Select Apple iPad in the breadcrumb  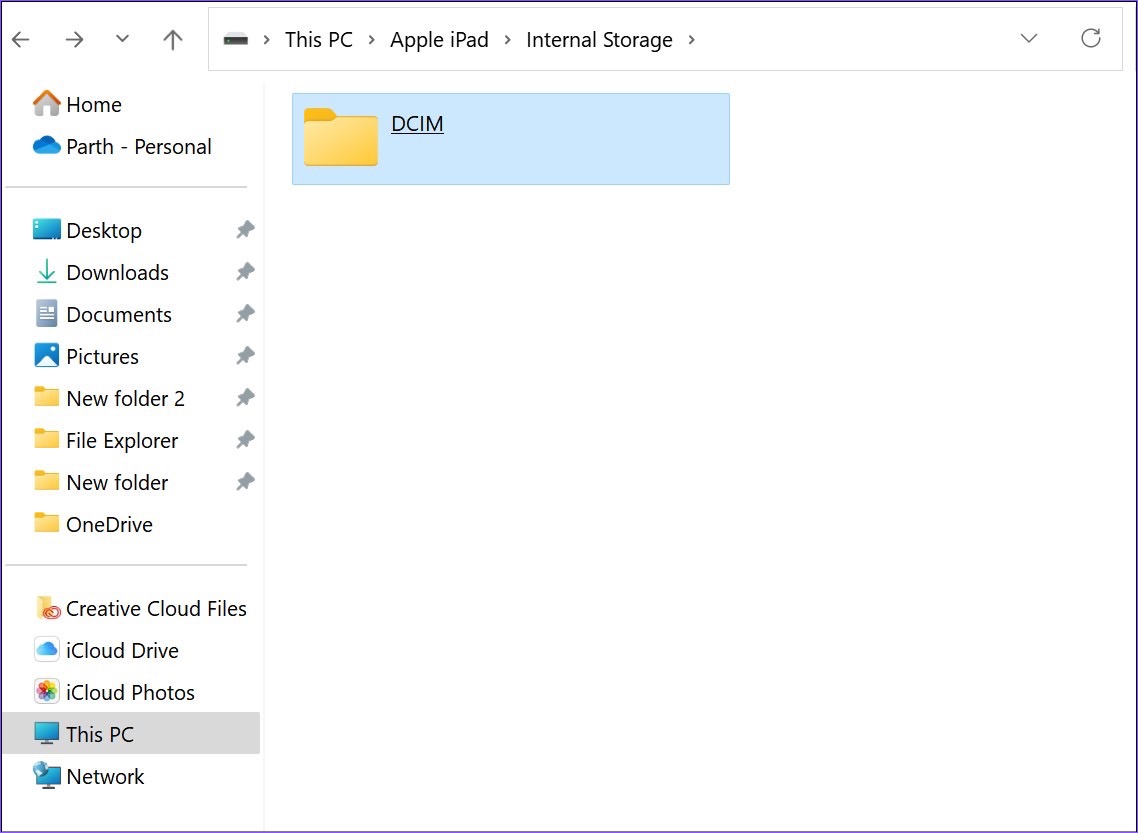point(439,39)
